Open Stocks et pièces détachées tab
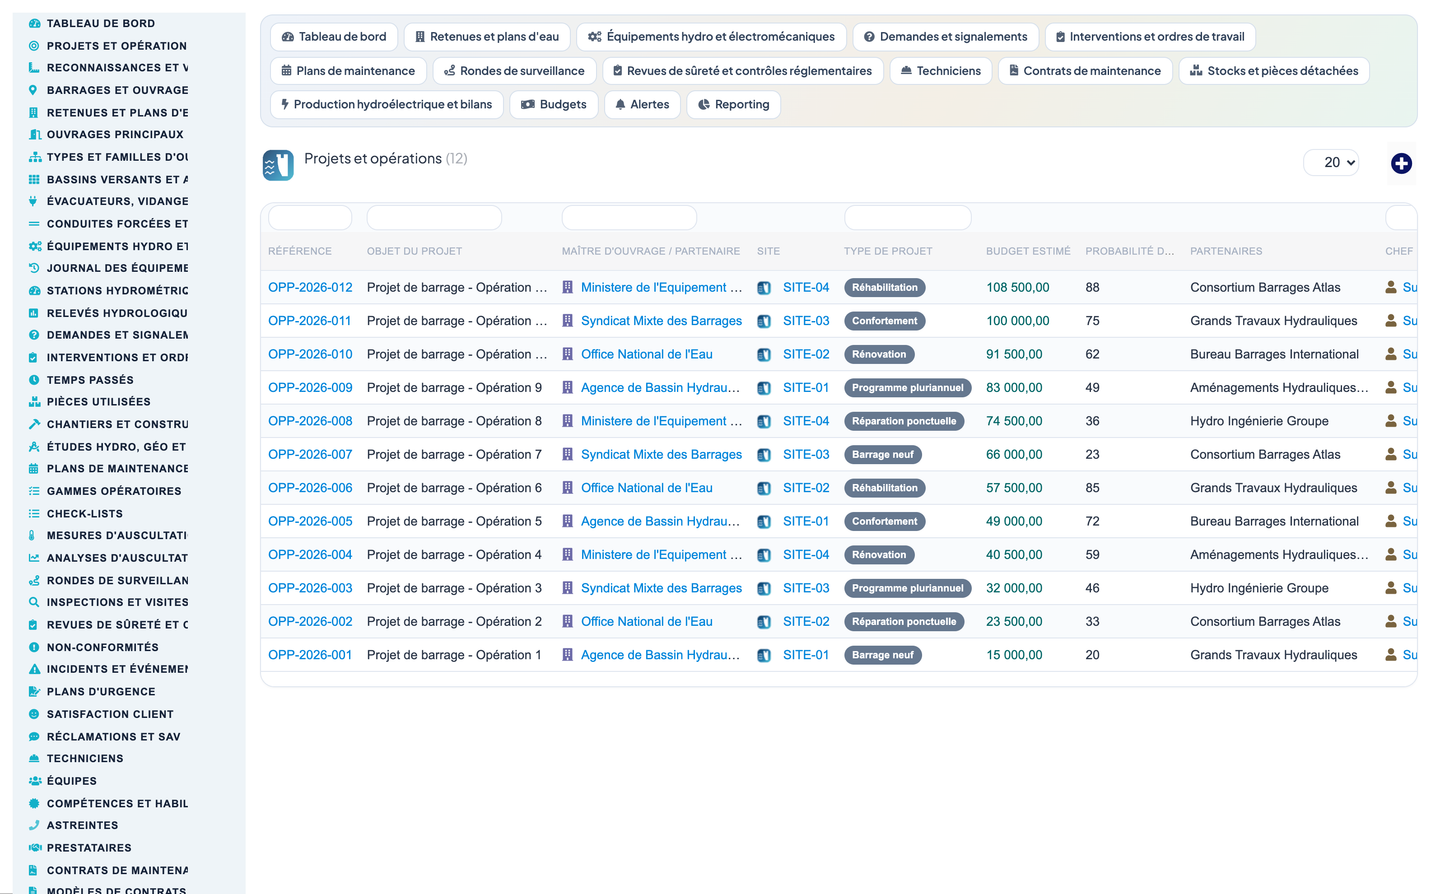1445x894 pixels. click(x=1274, y=71)
